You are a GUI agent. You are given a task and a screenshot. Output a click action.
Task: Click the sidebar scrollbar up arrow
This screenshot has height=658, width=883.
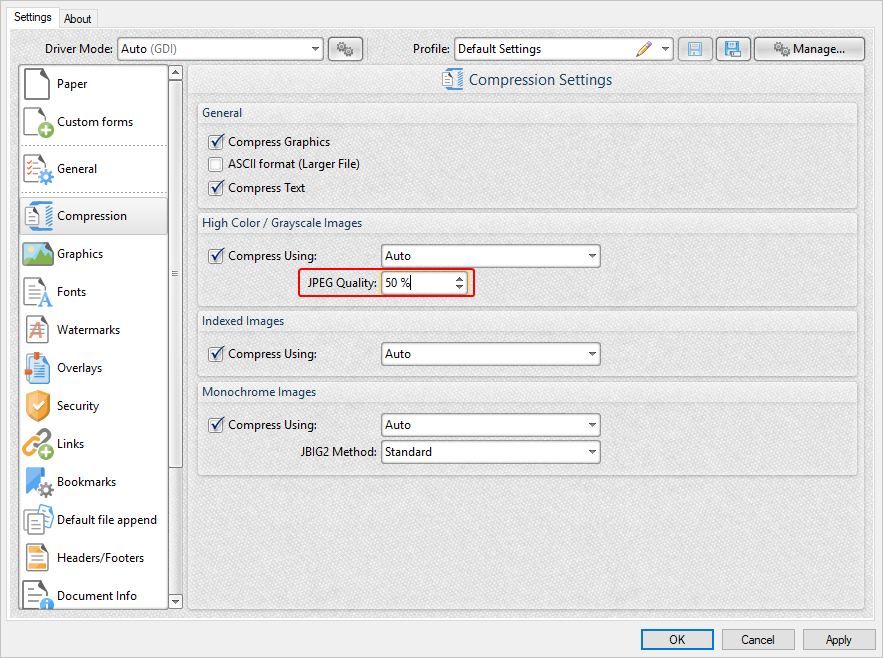point(176,72)
